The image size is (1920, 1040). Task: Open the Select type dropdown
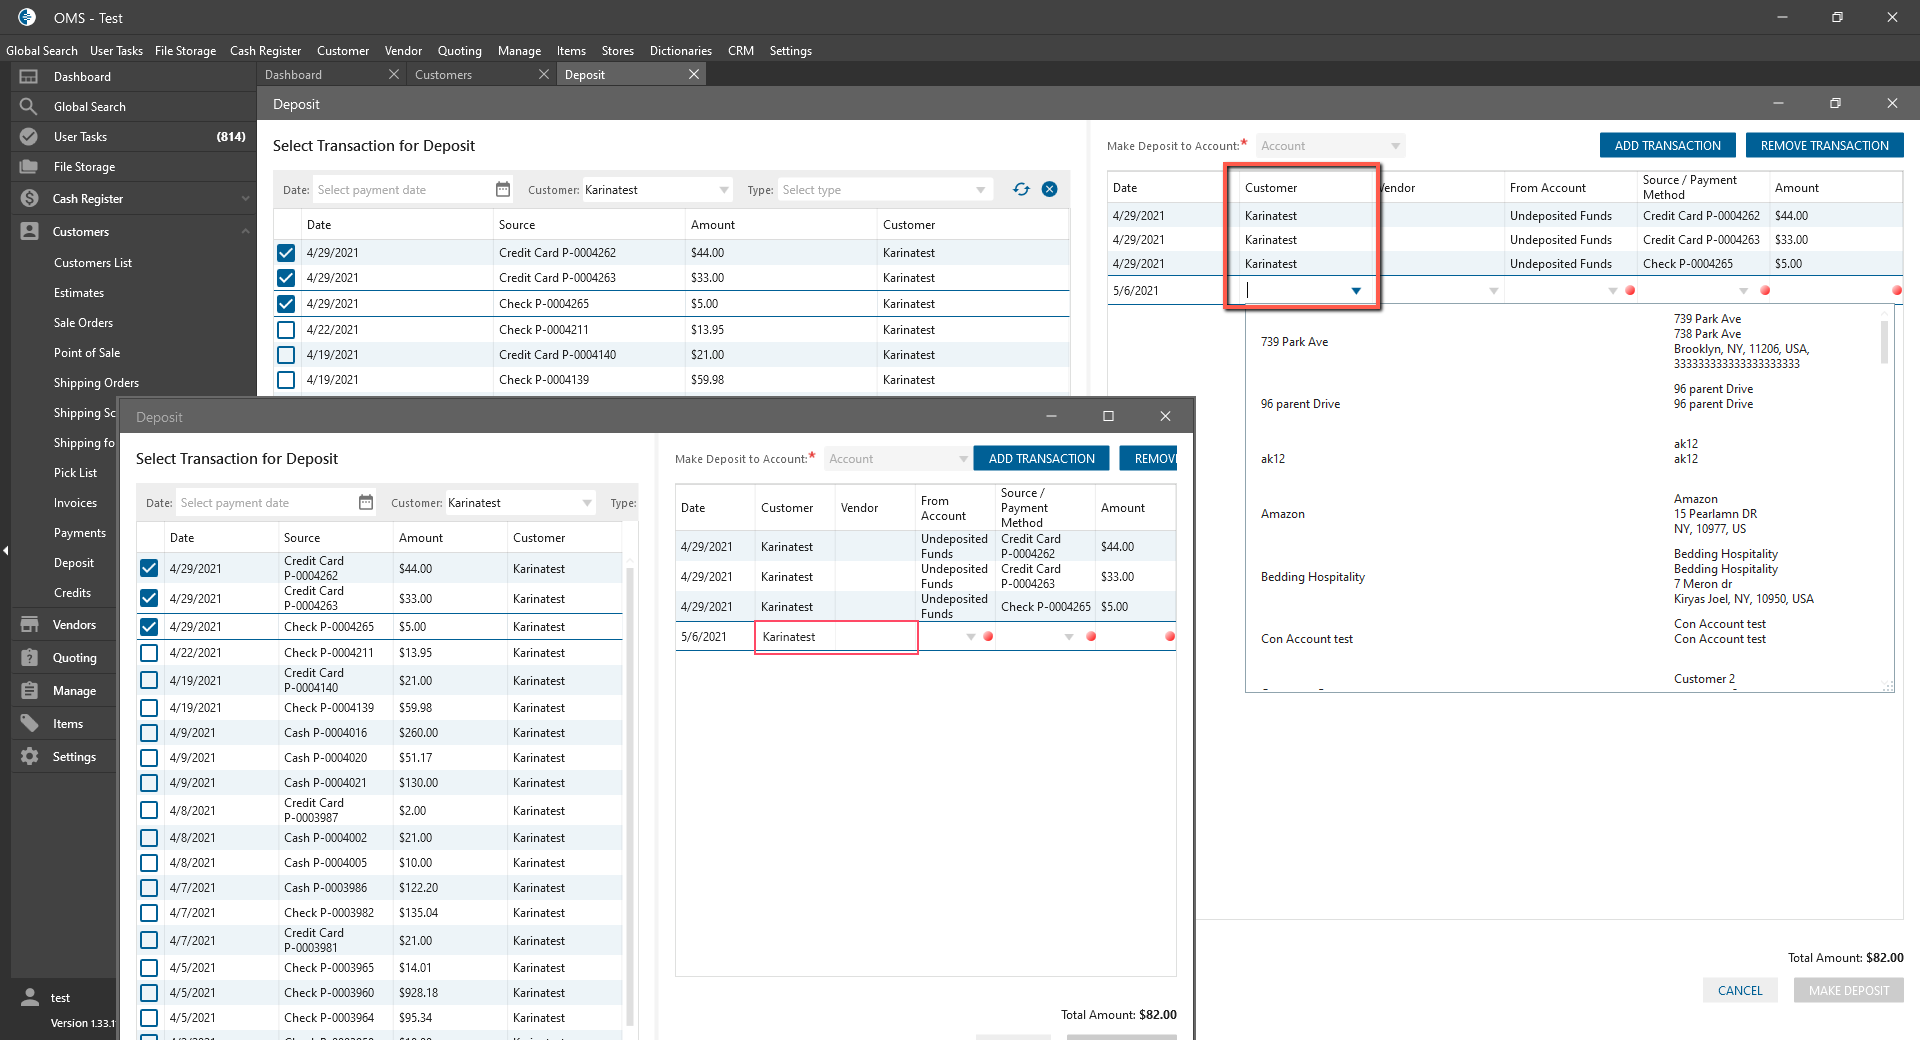point(980,190)
